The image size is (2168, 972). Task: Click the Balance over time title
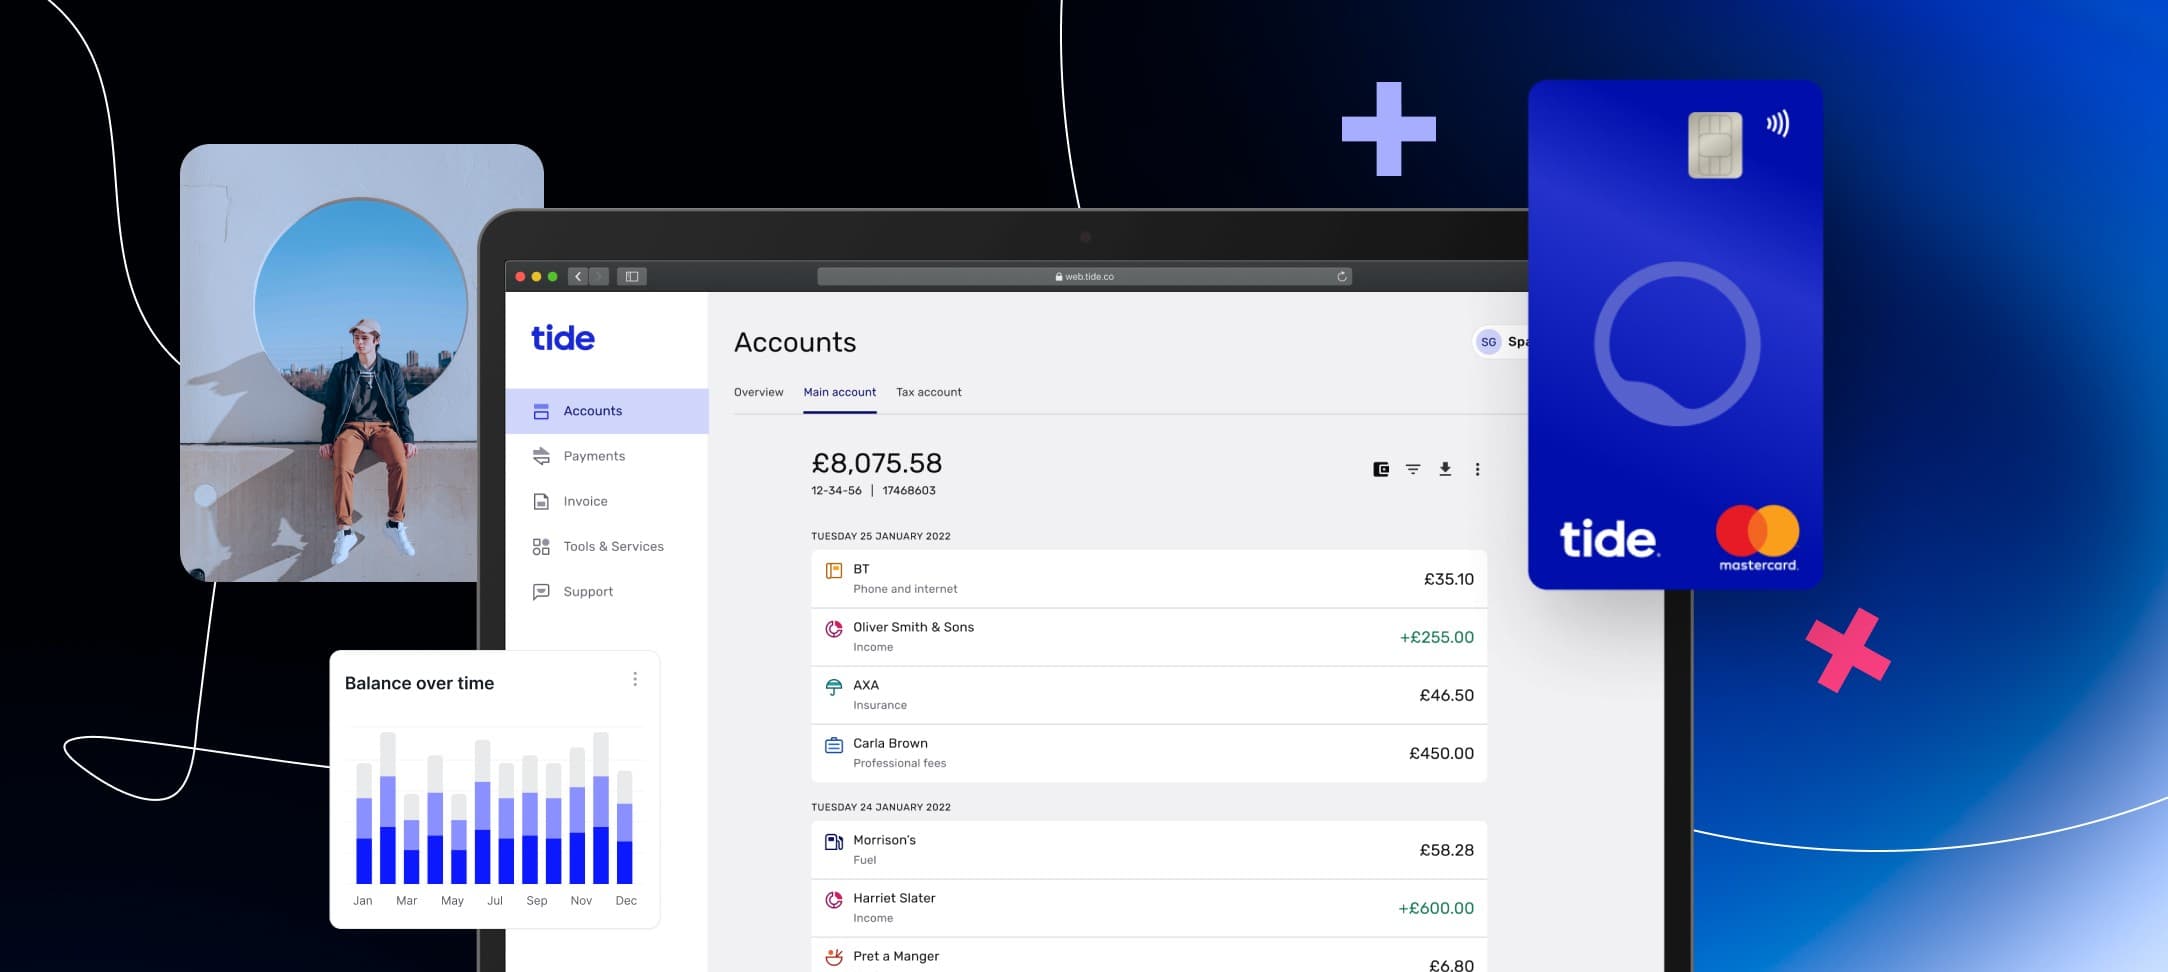tap(419, 683)
